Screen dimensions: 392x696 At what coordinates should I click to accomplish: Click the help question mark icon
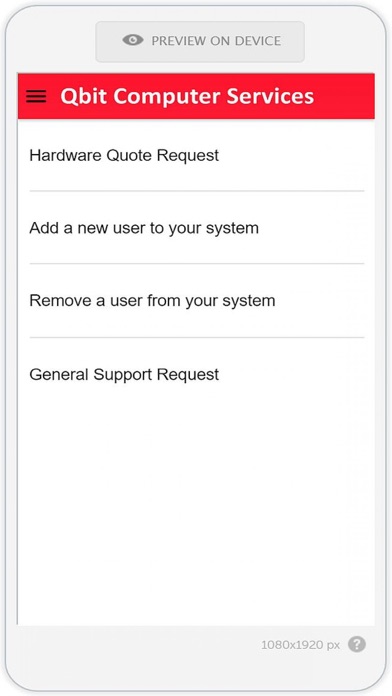(x=356, y=644)
